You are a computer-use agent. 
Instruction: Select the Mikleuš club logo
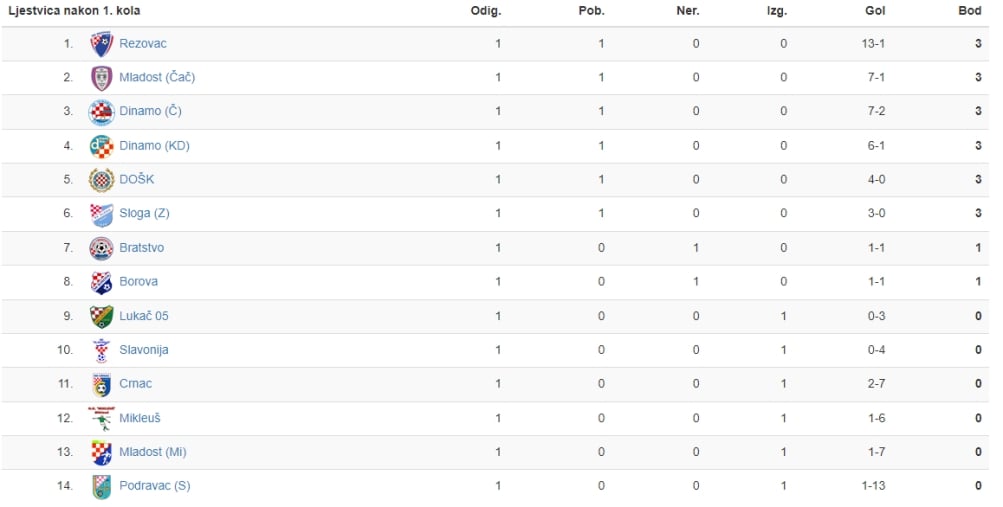[102, 418]
